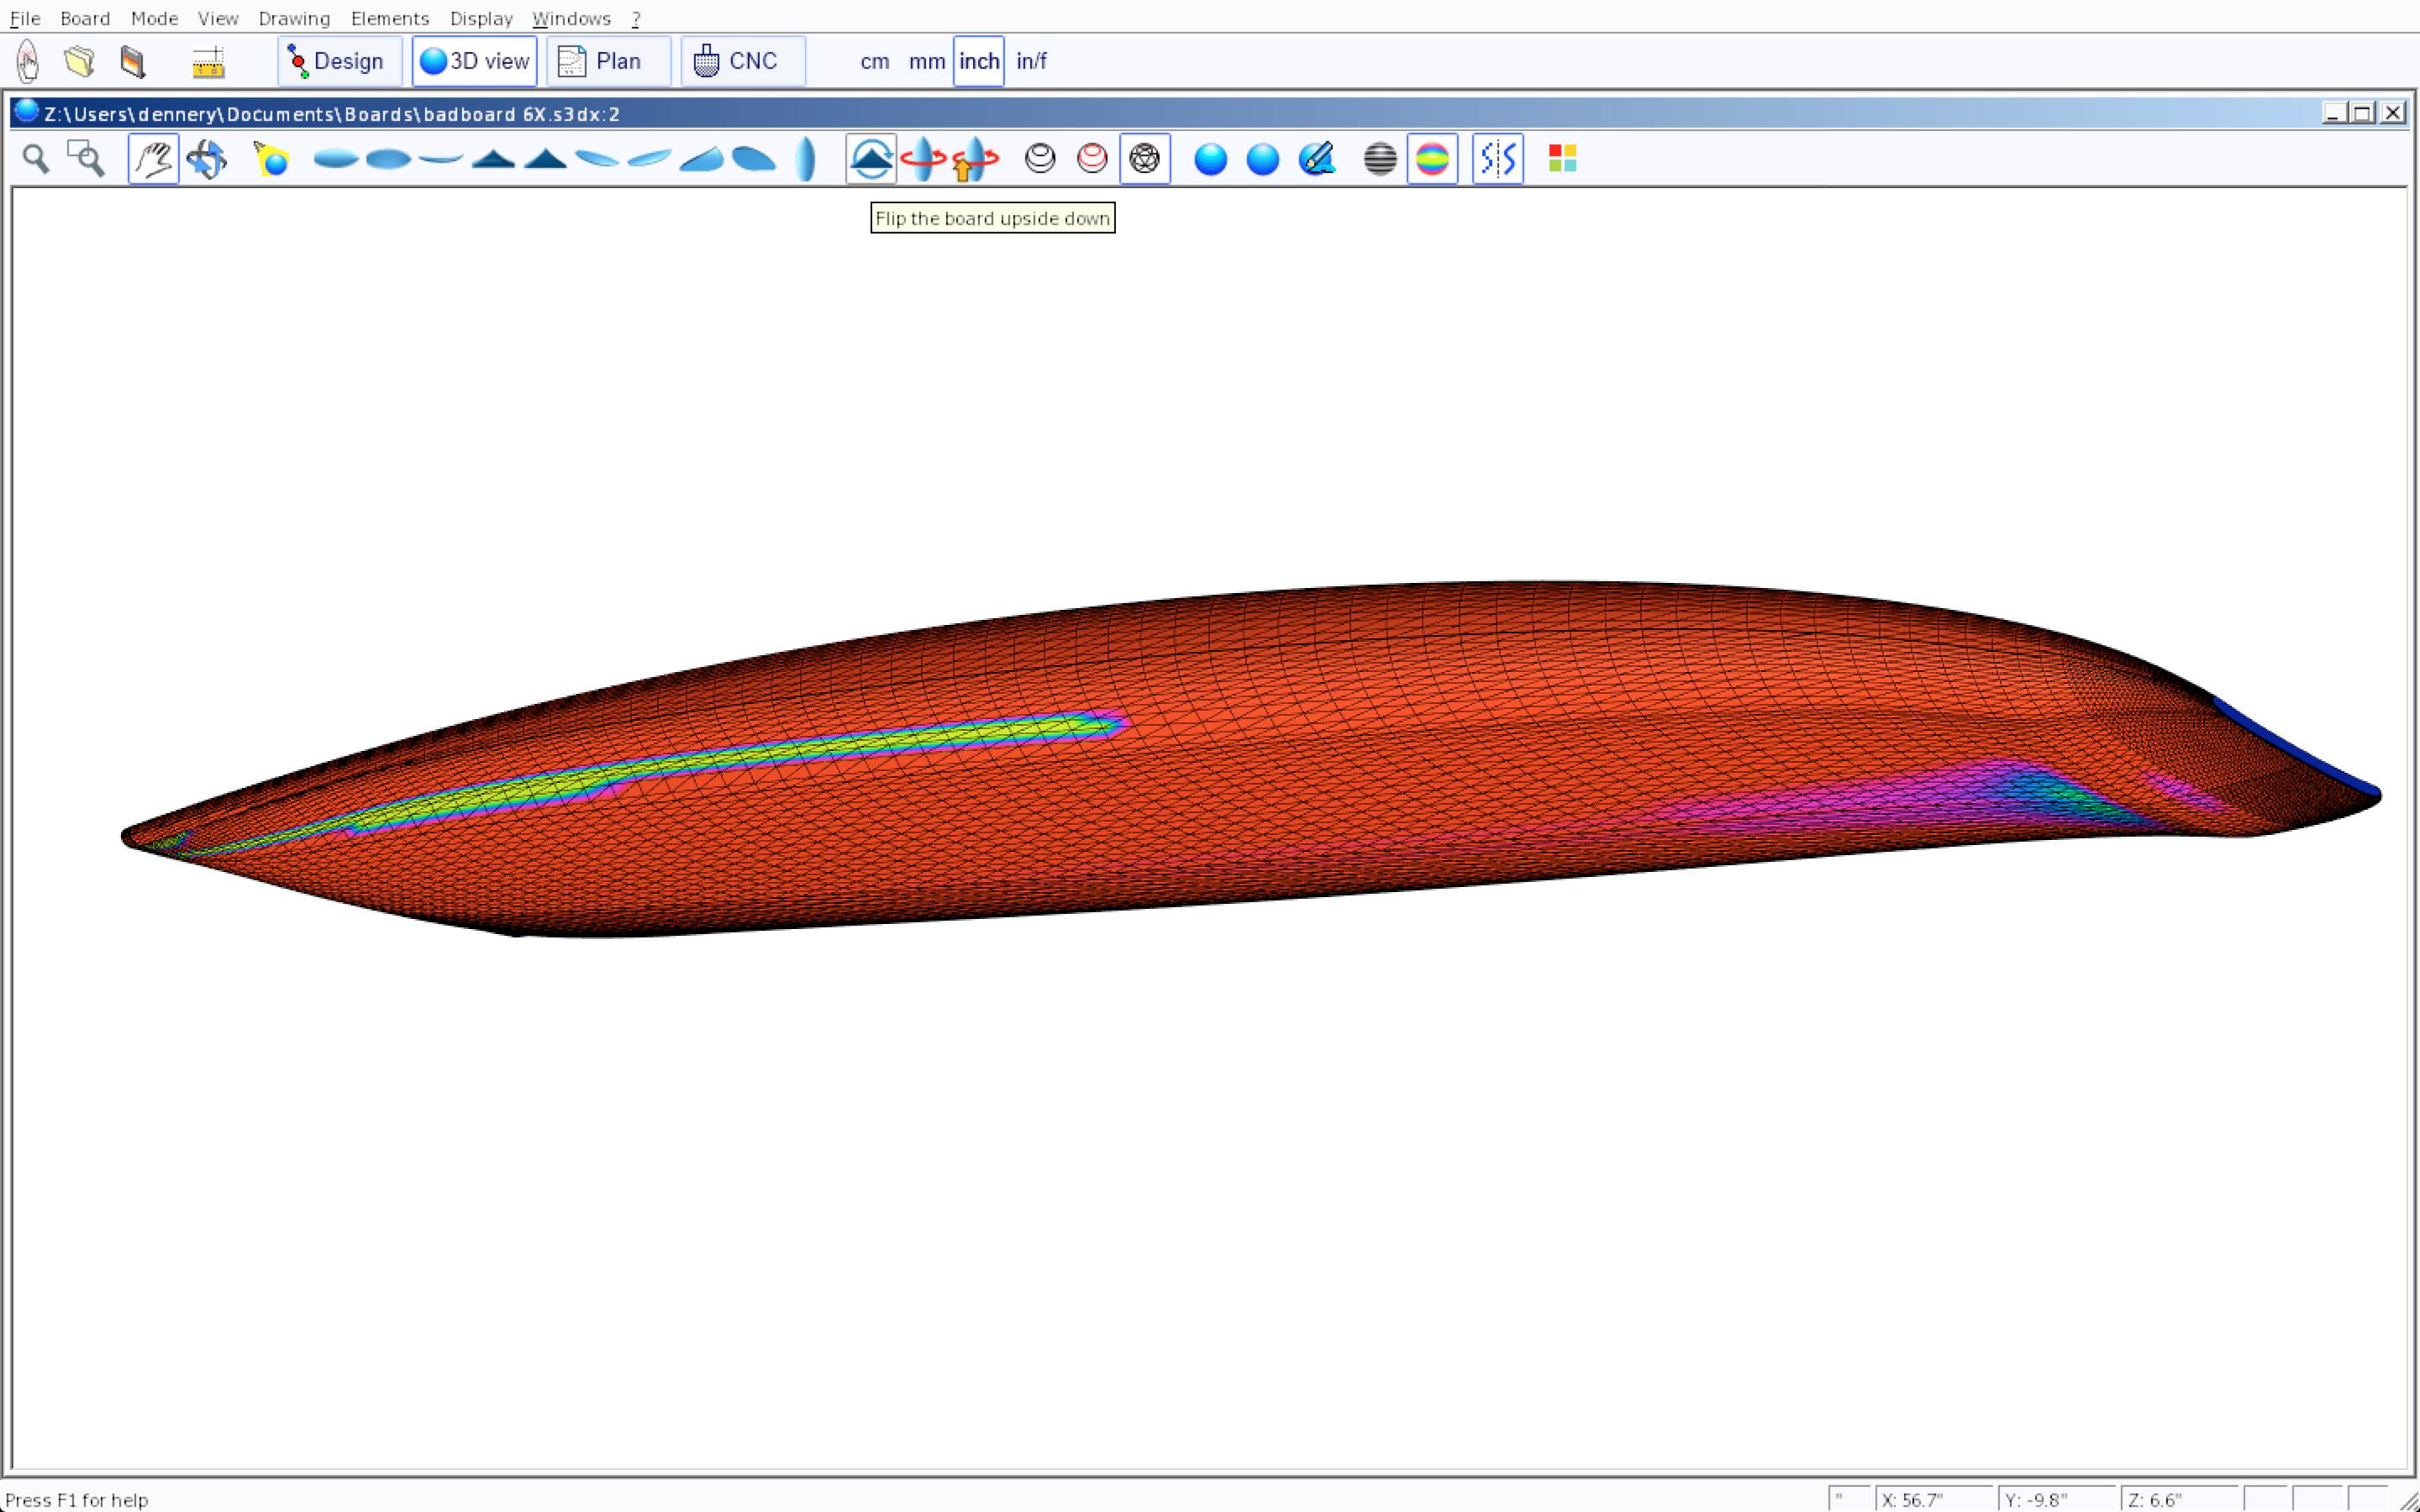Click the striped zebra sphere rendering icon
Image resolution: width=2420 pixels, height=1512 pixels.
[1379, 159]
